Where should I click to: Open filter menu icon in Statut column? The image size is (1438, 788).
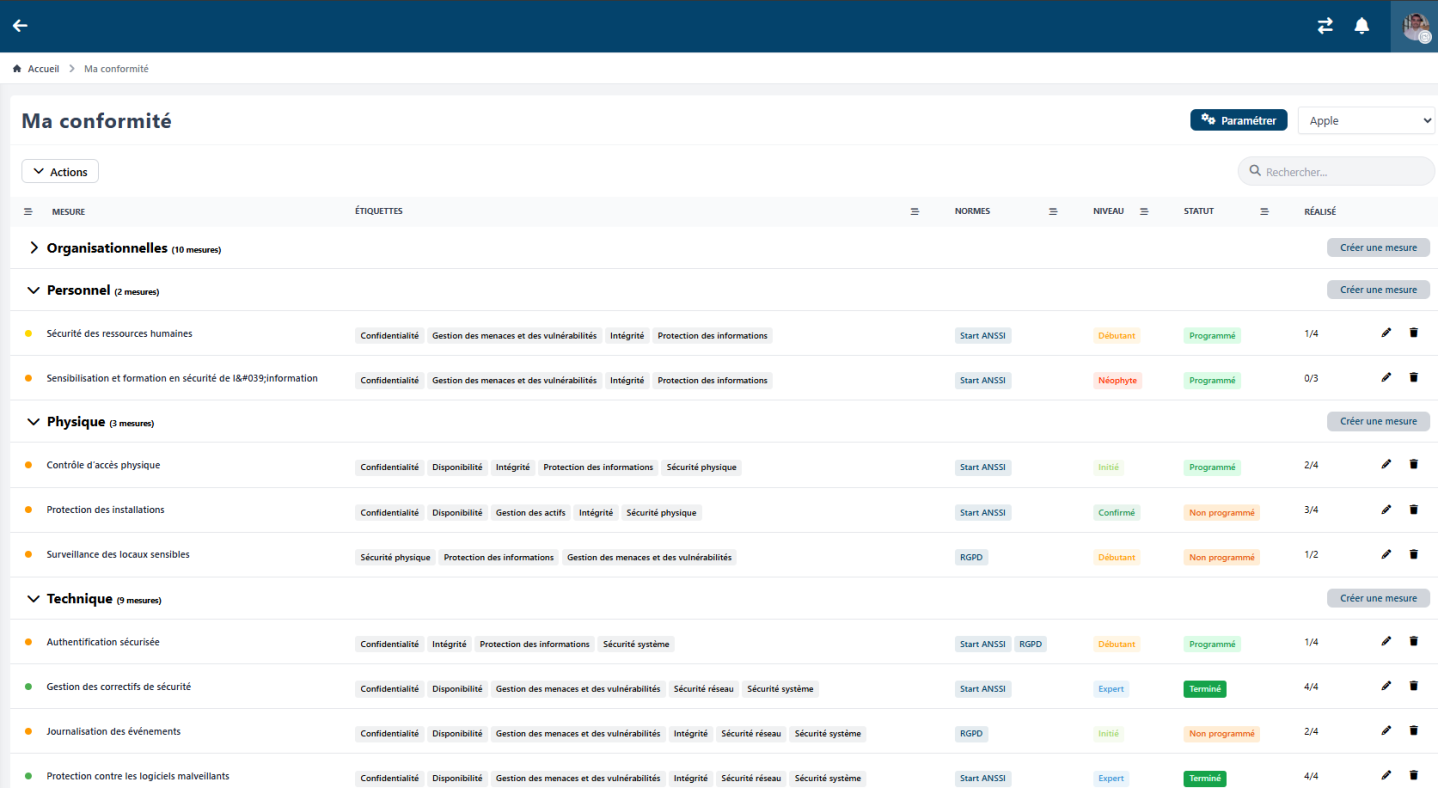pyautogui.click(x=1264, y=212)
